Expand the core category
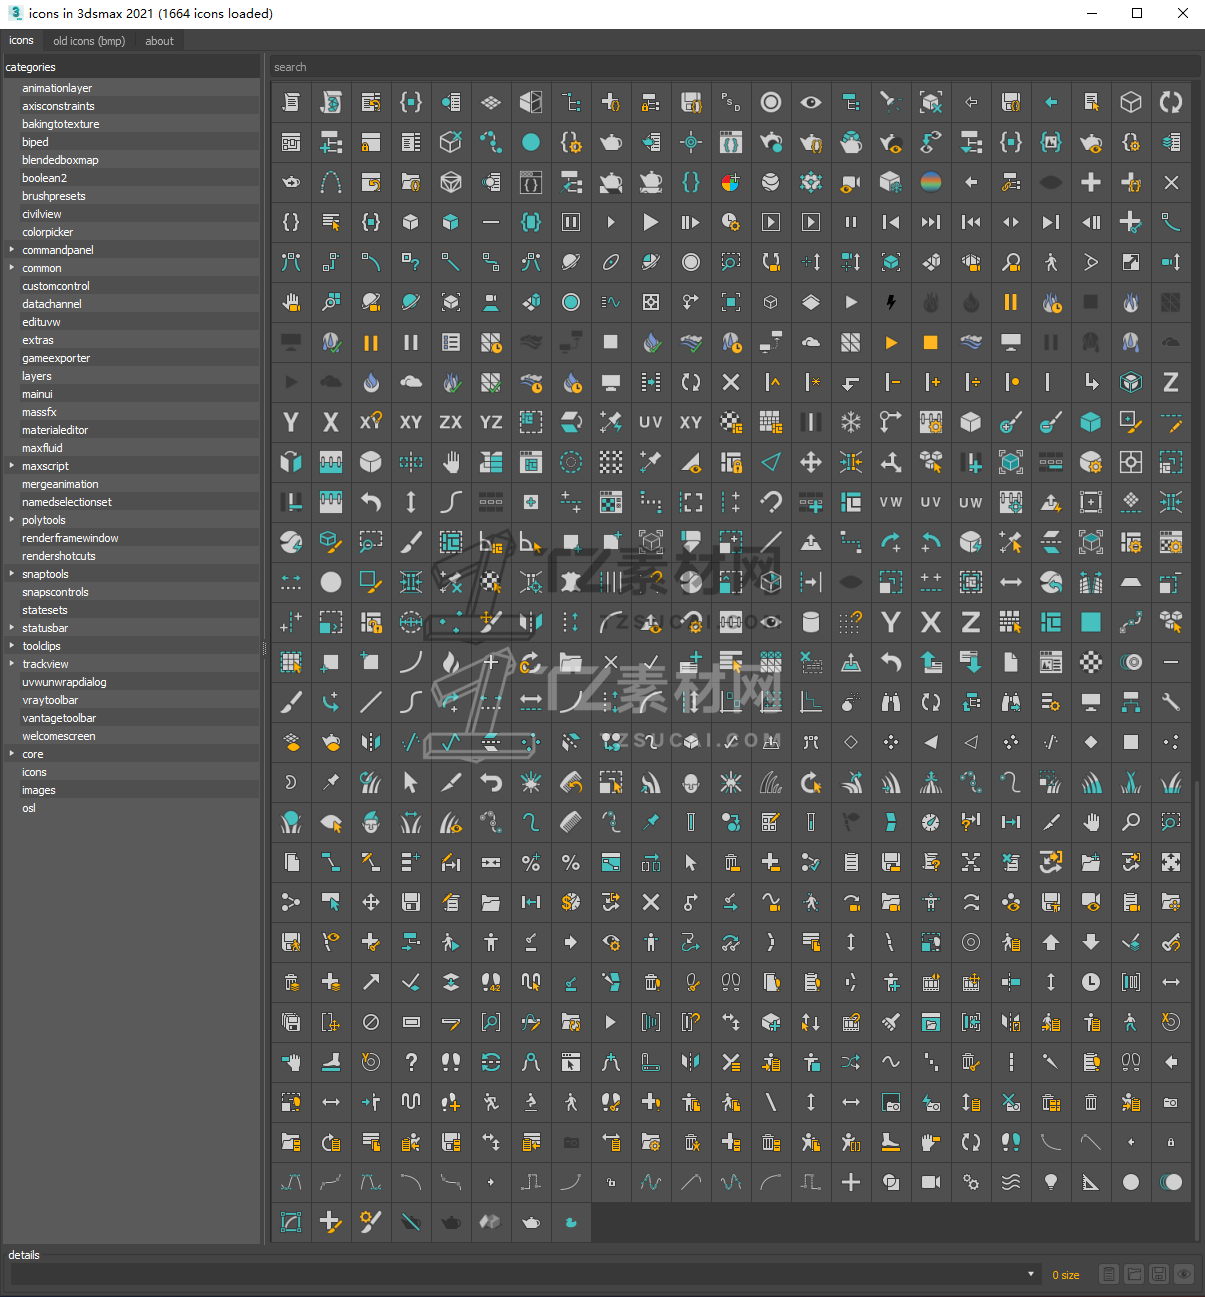The height and width of the screenshot is (1297, 1205). [12, 754]
